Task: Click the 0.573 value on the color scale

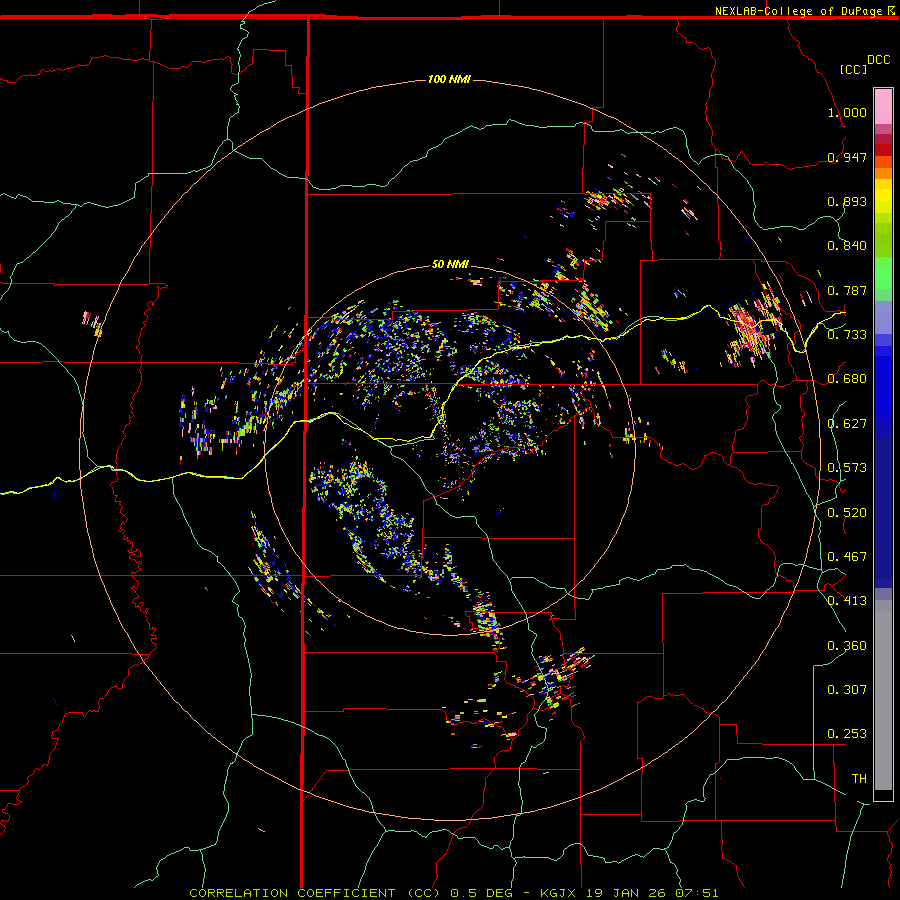Action: [847, 468]
